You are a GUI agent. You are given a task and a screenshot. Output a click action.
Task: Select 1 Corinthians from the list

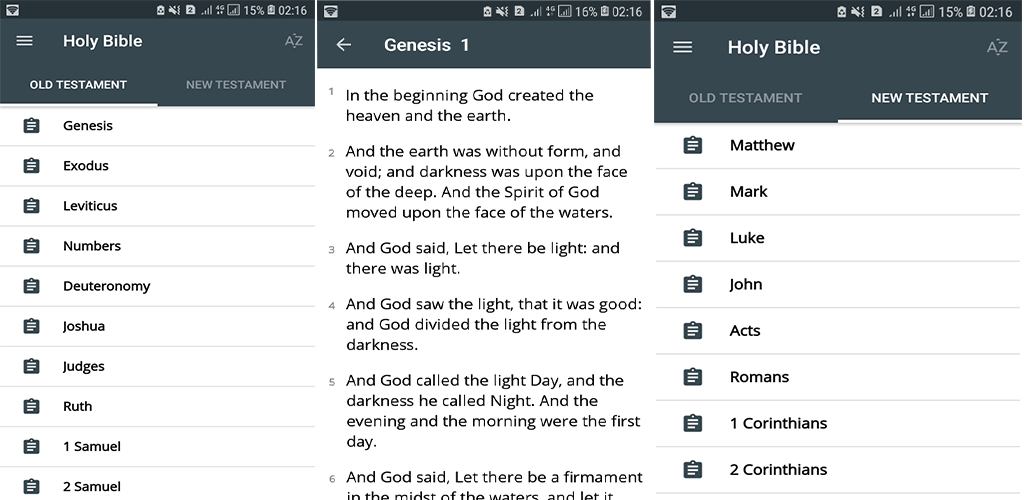(778, 423)
